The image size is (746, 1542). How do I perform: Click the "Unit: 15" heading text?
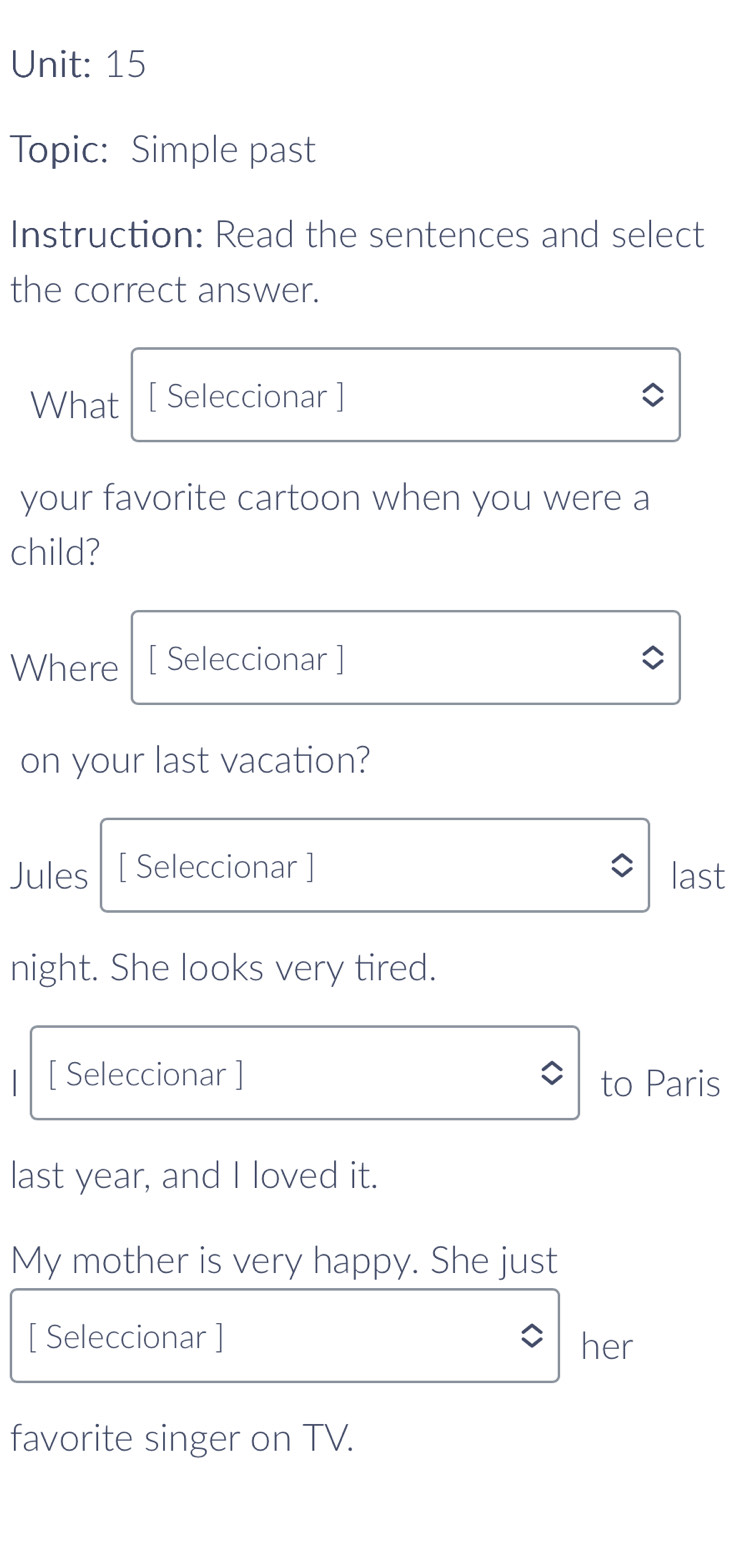point(79,65)
